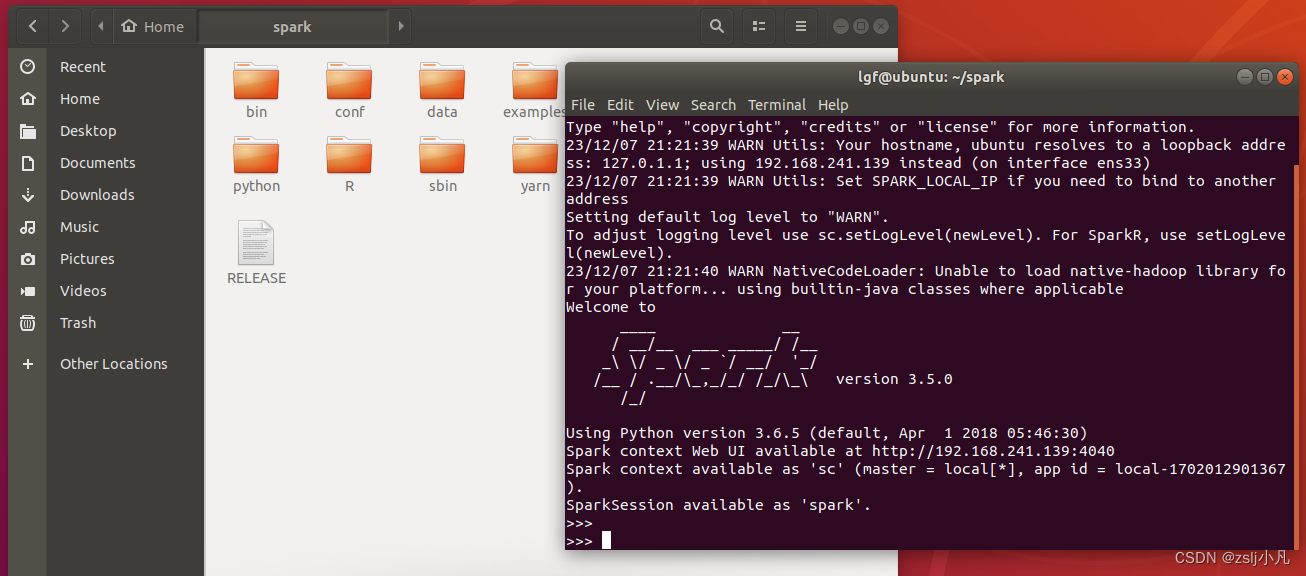Viewport: 1306px width, 576px height.
Task: Click 'Setting default log level' line
Action: [x=728, y=217]
